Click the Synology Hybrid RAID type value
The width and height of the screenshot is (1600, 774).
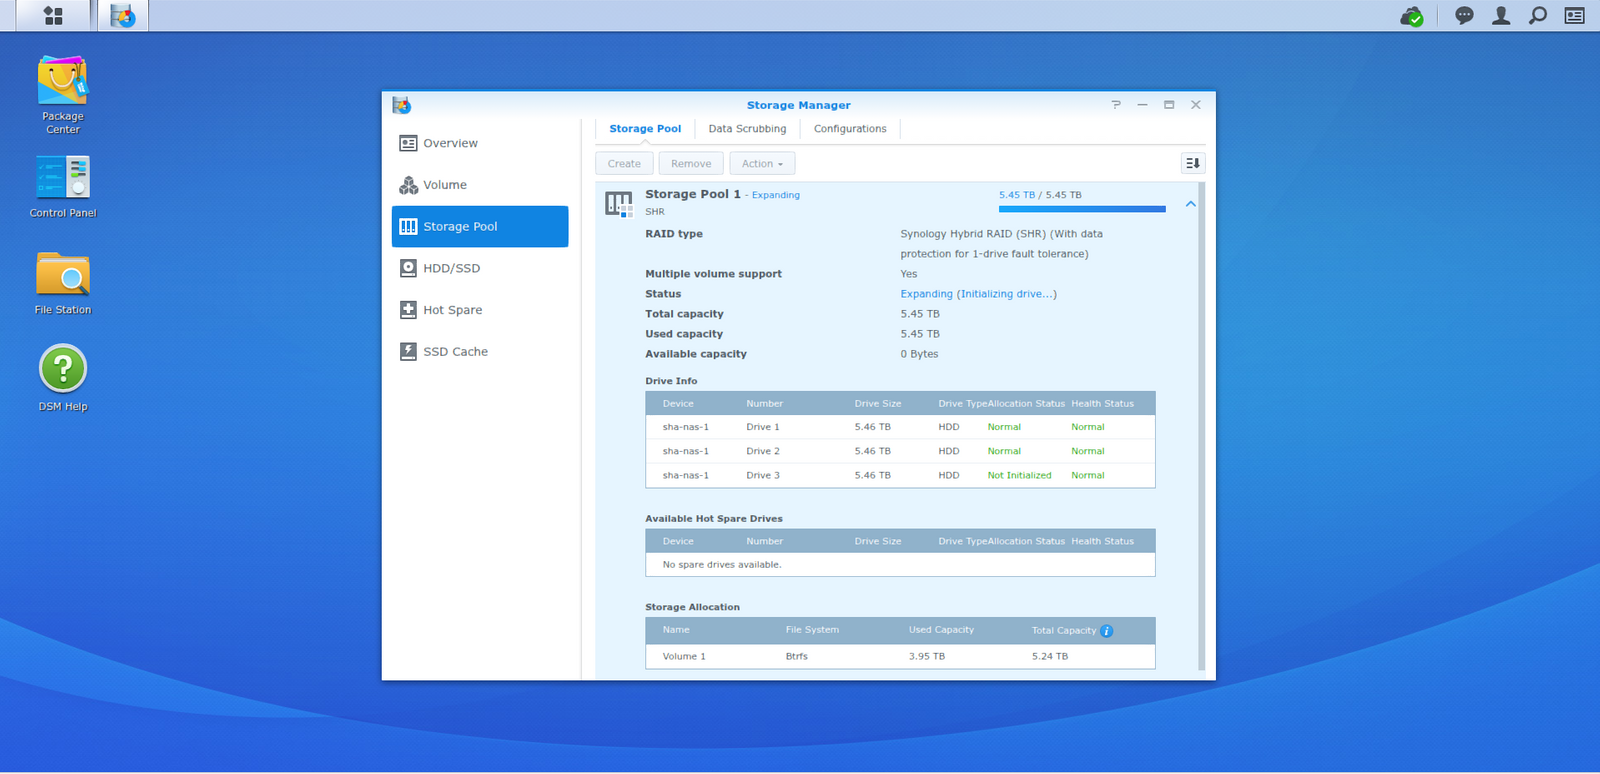click(1001, 244)
